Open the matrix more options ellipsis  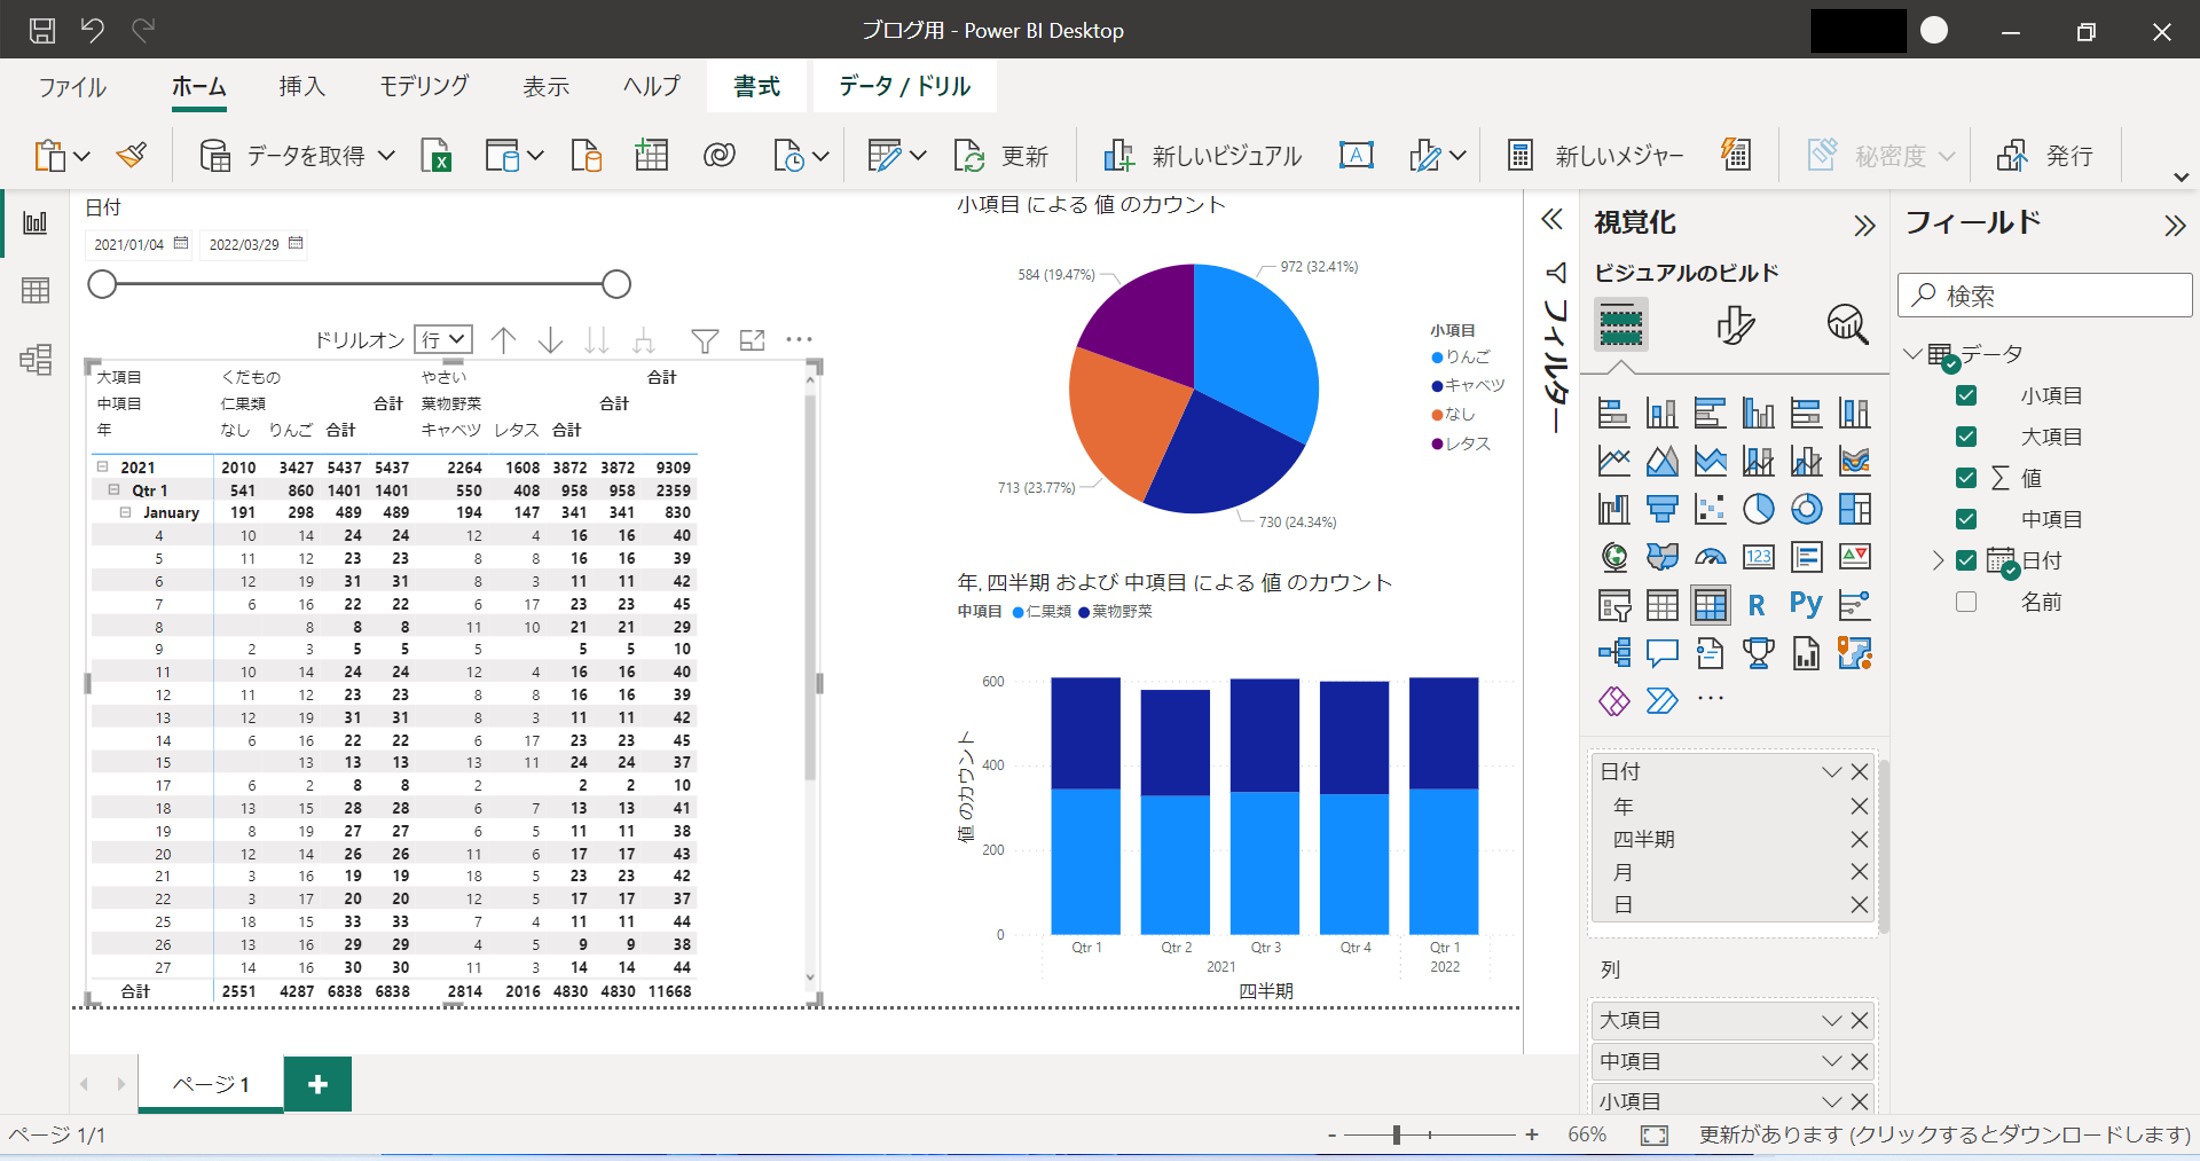pos(799,340)
